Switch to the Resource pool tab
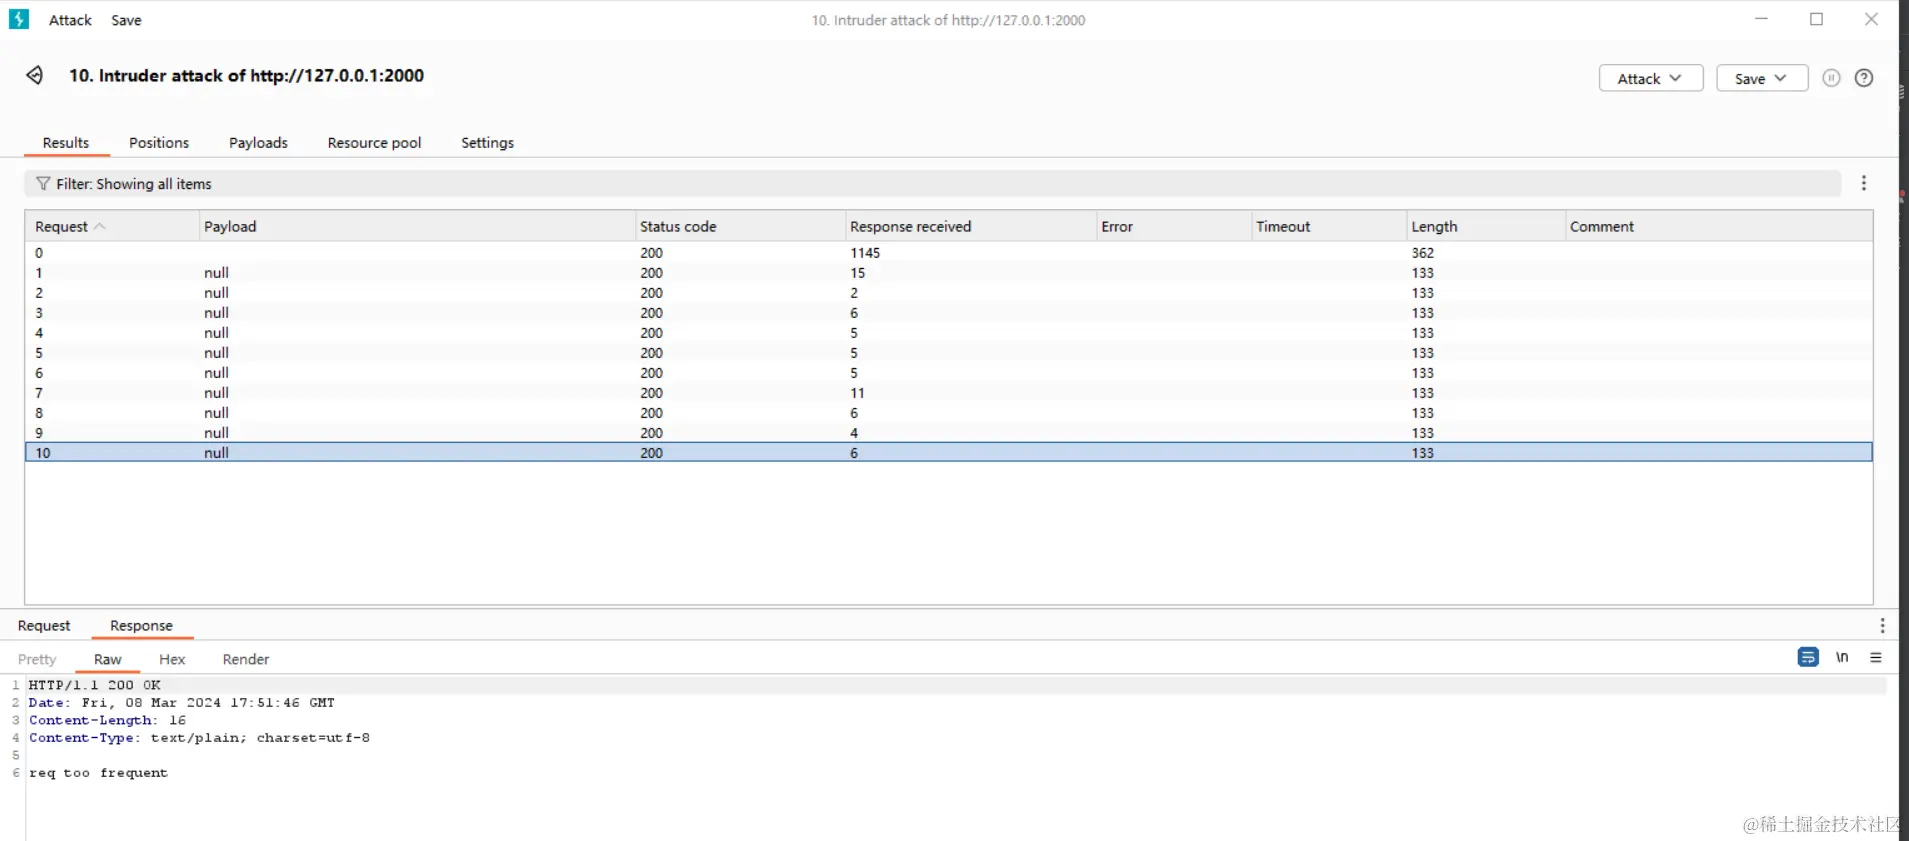Viewport: 1909px width, 841px height. [x=375, y=143]
